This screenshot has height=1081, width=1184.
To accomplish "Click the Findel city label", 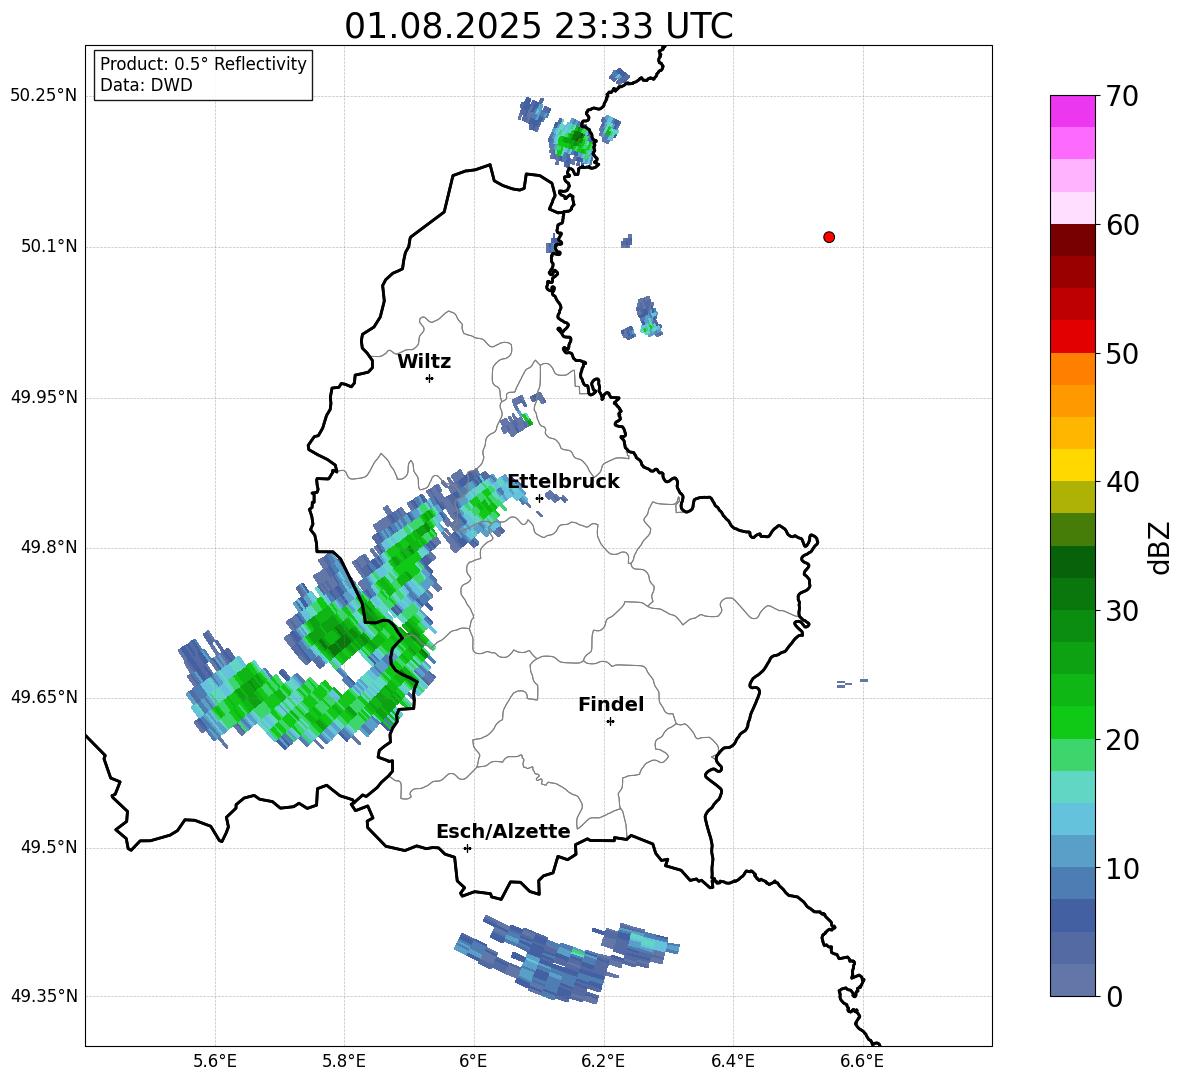I will tap(611, 704).
